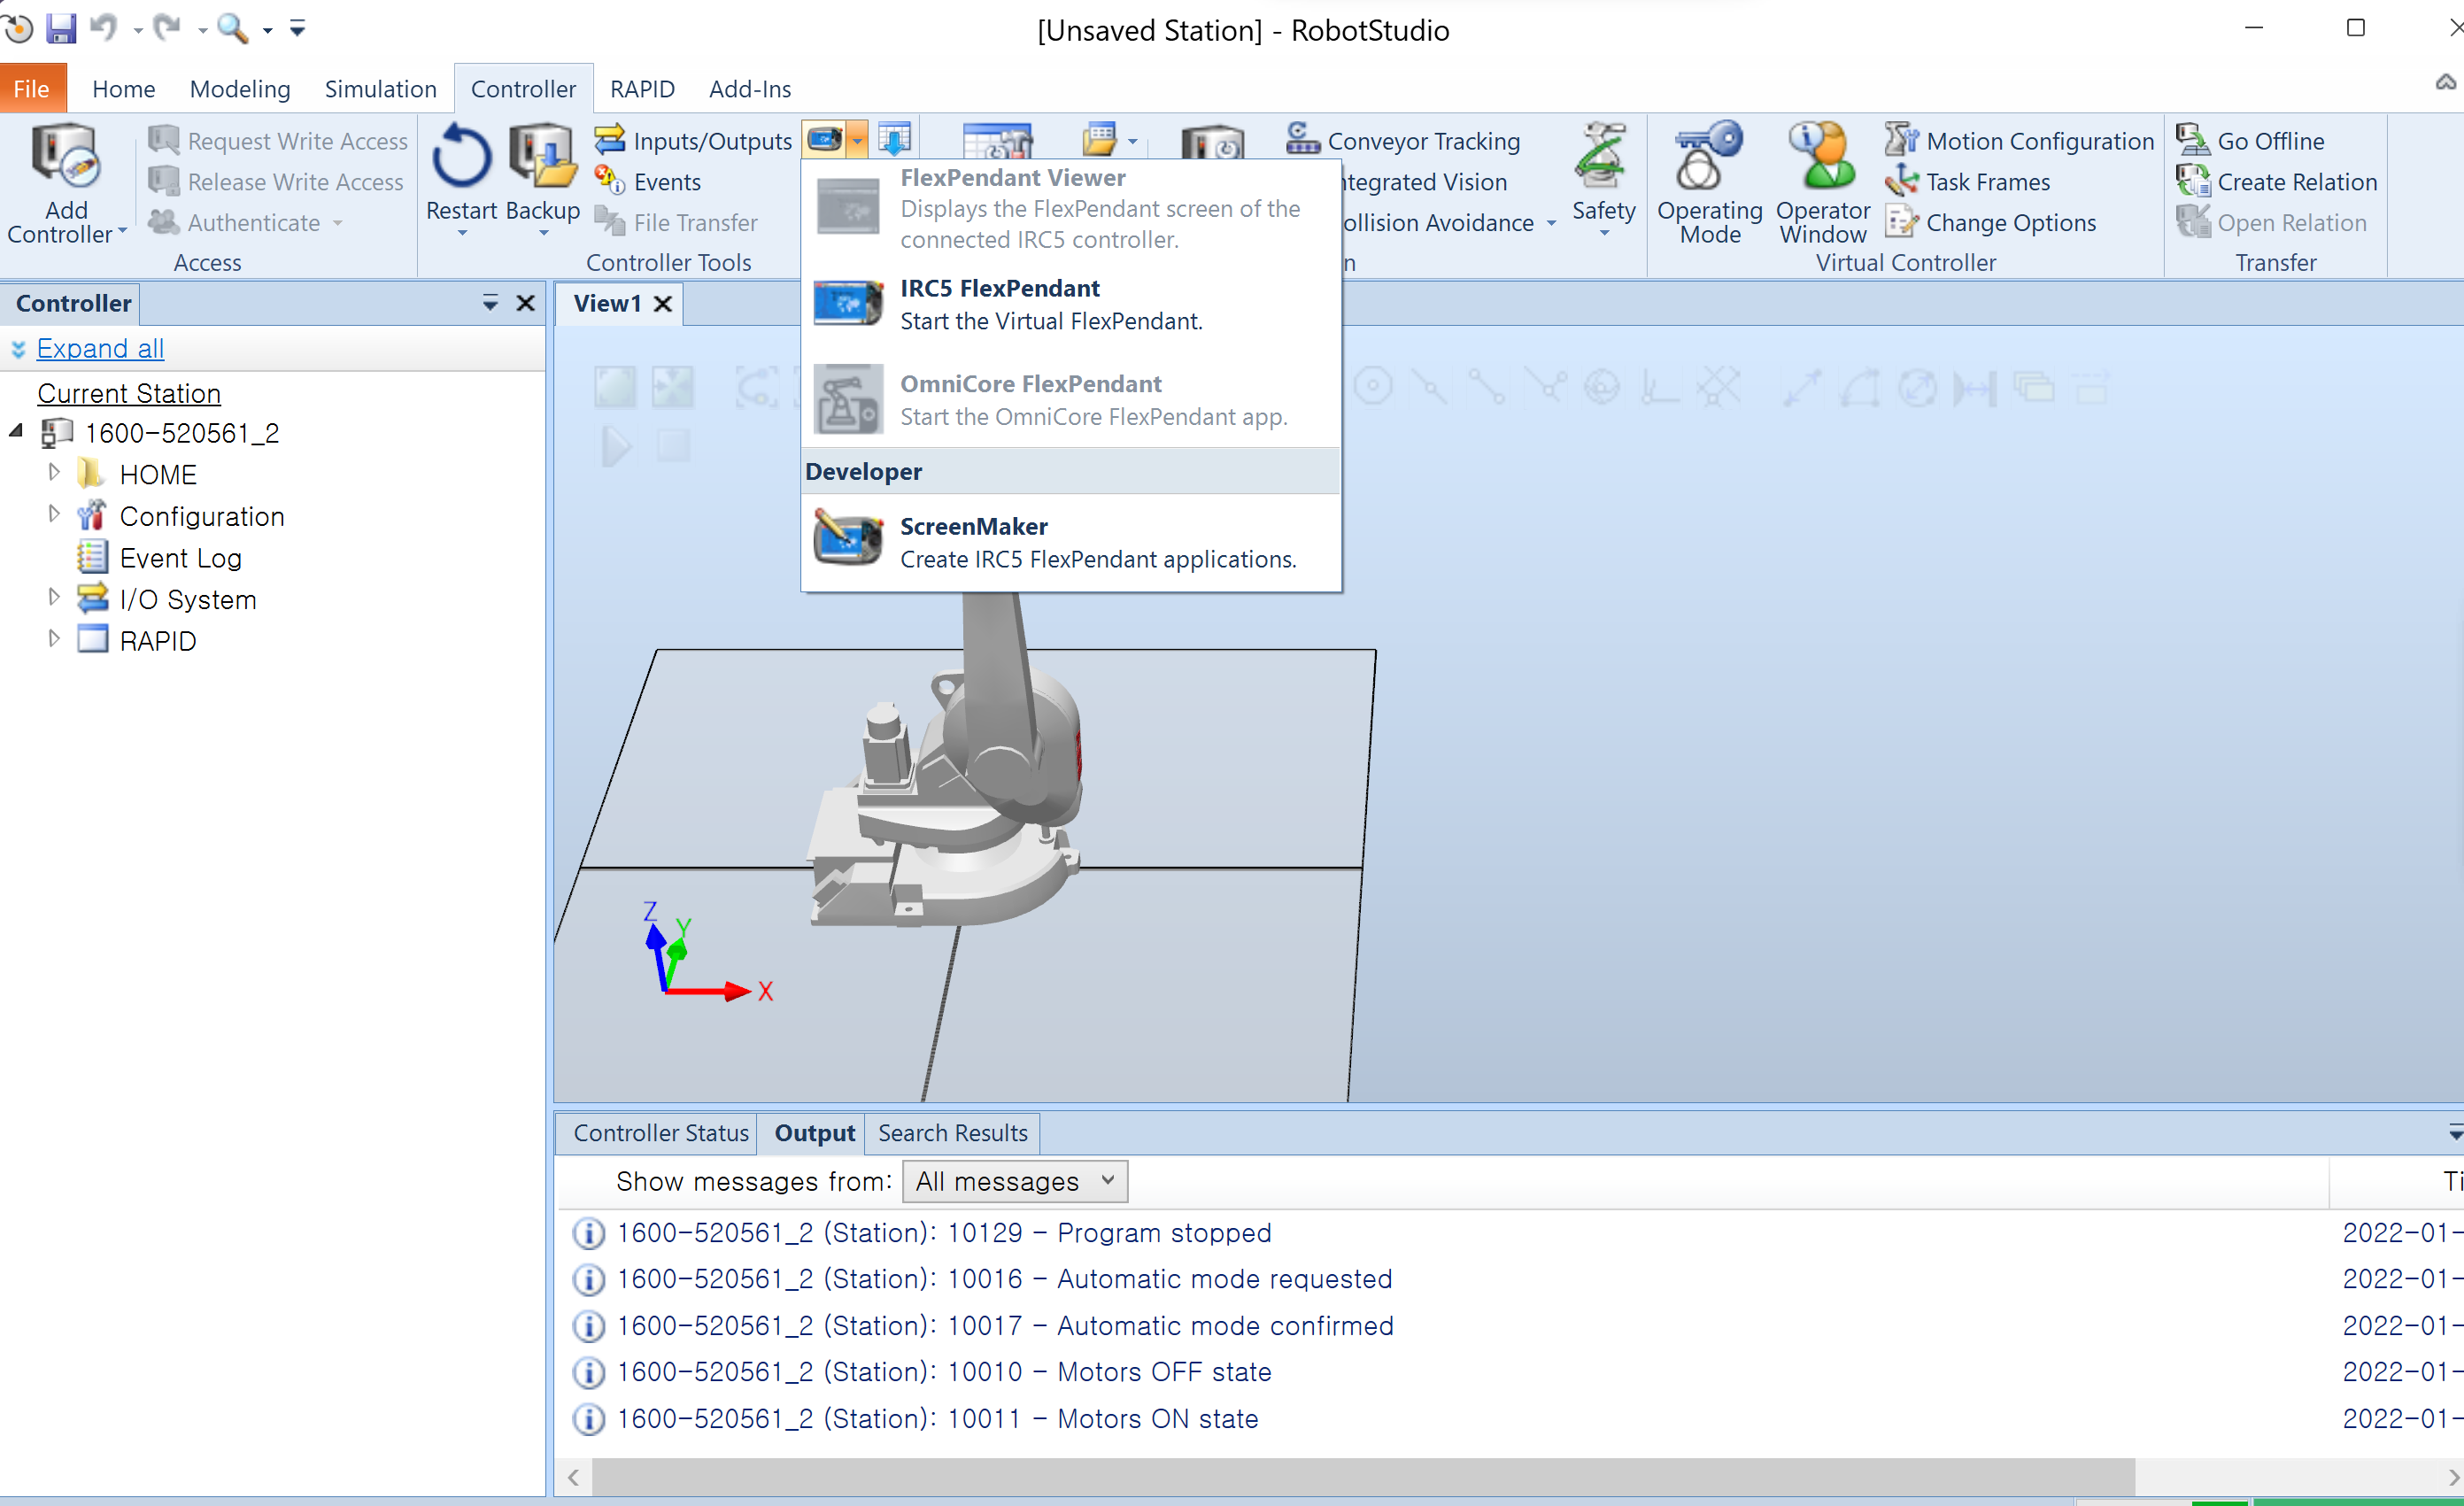Click the Create Relation icon
This screenshot has width=2464, height=1506.
[2193, 181]
